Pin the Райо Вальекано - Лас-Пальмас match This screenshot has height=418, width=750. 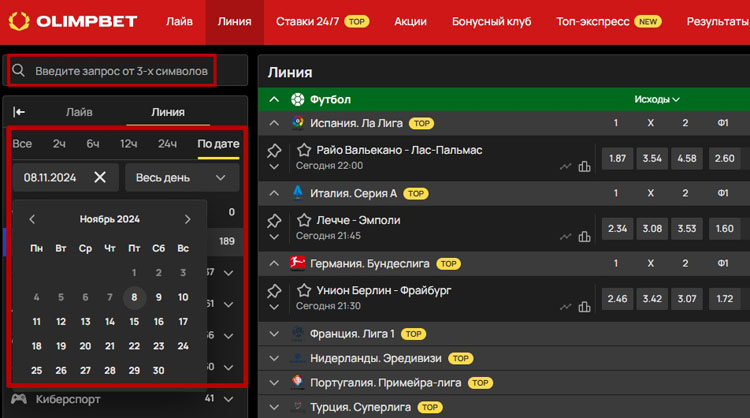274,151
